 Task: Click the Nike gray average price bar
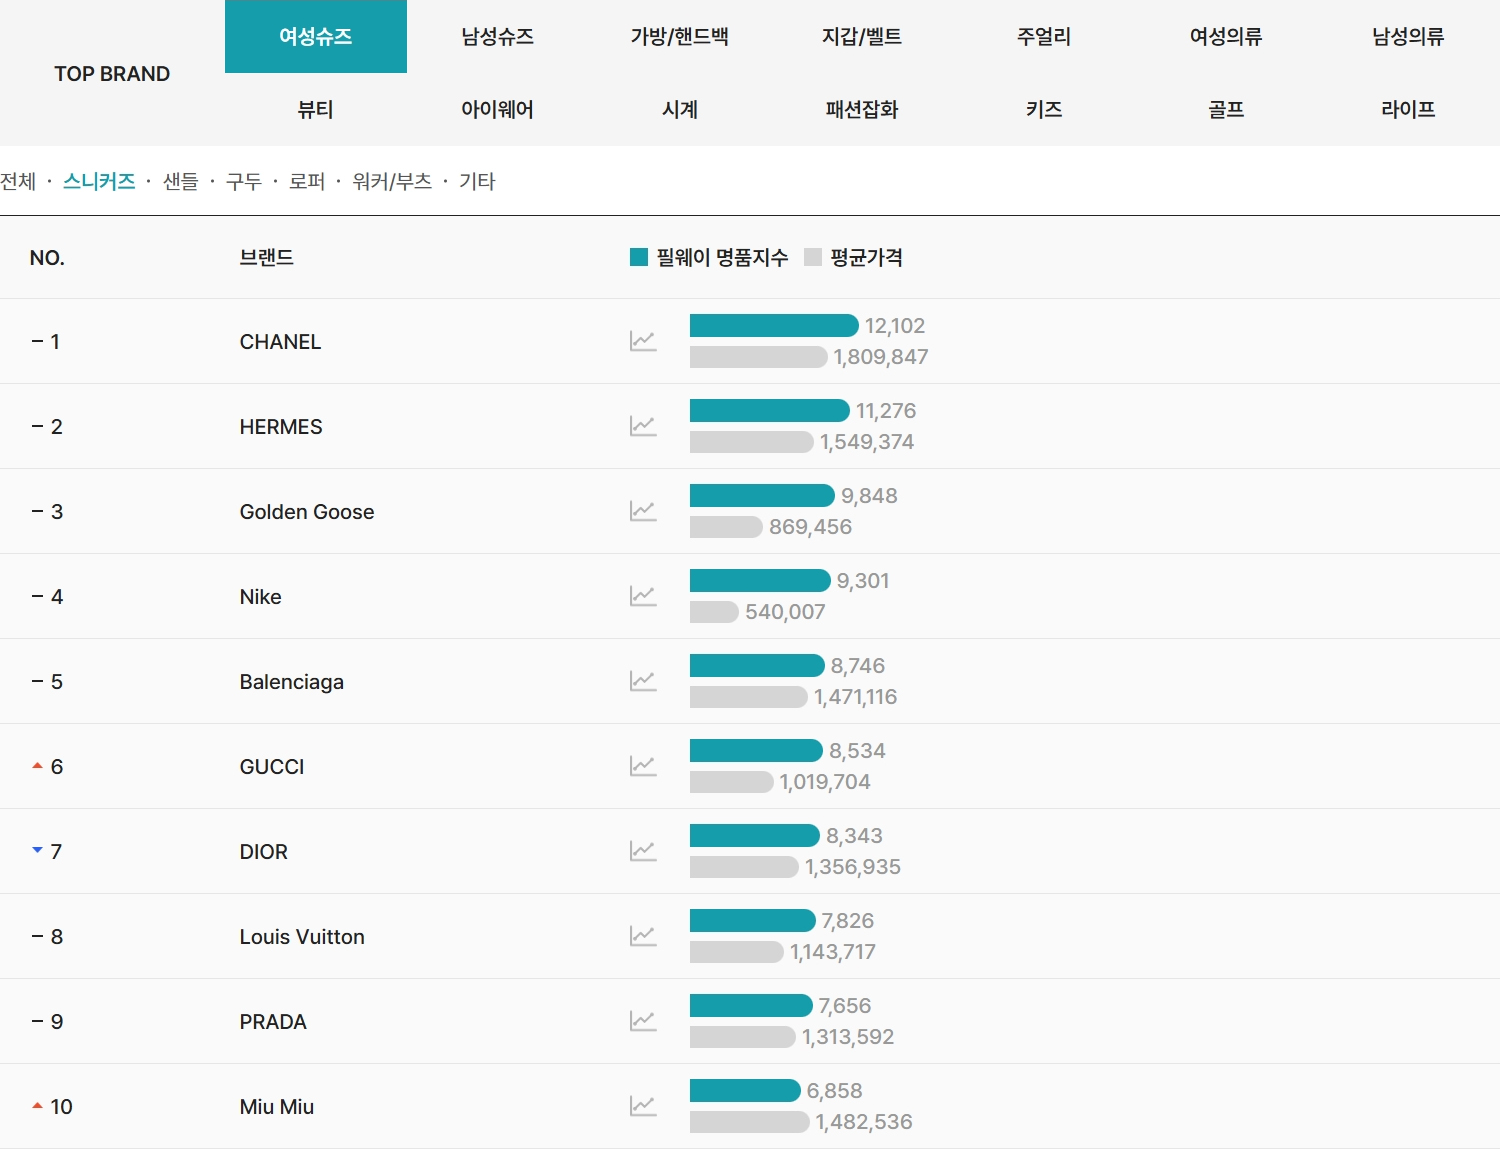point(714,611)
